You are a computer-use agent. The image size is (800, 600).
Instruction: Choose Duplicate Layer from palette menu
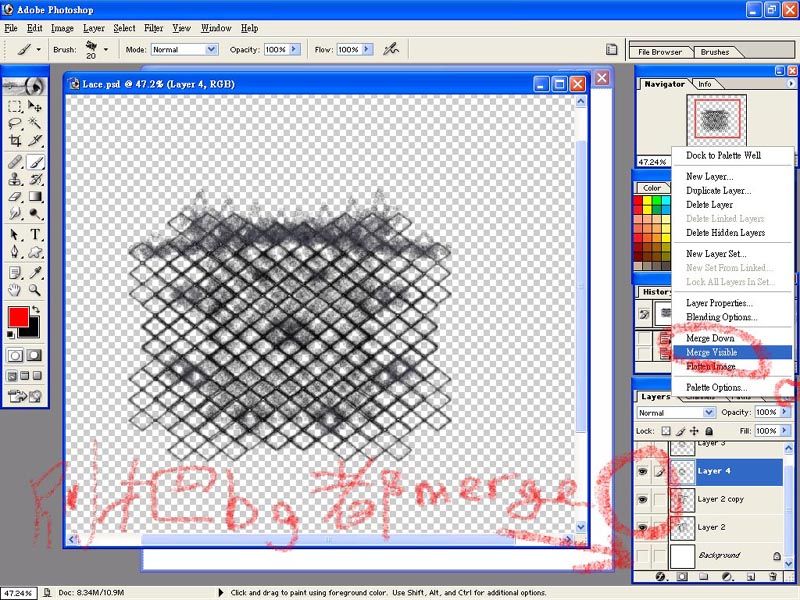732,191
